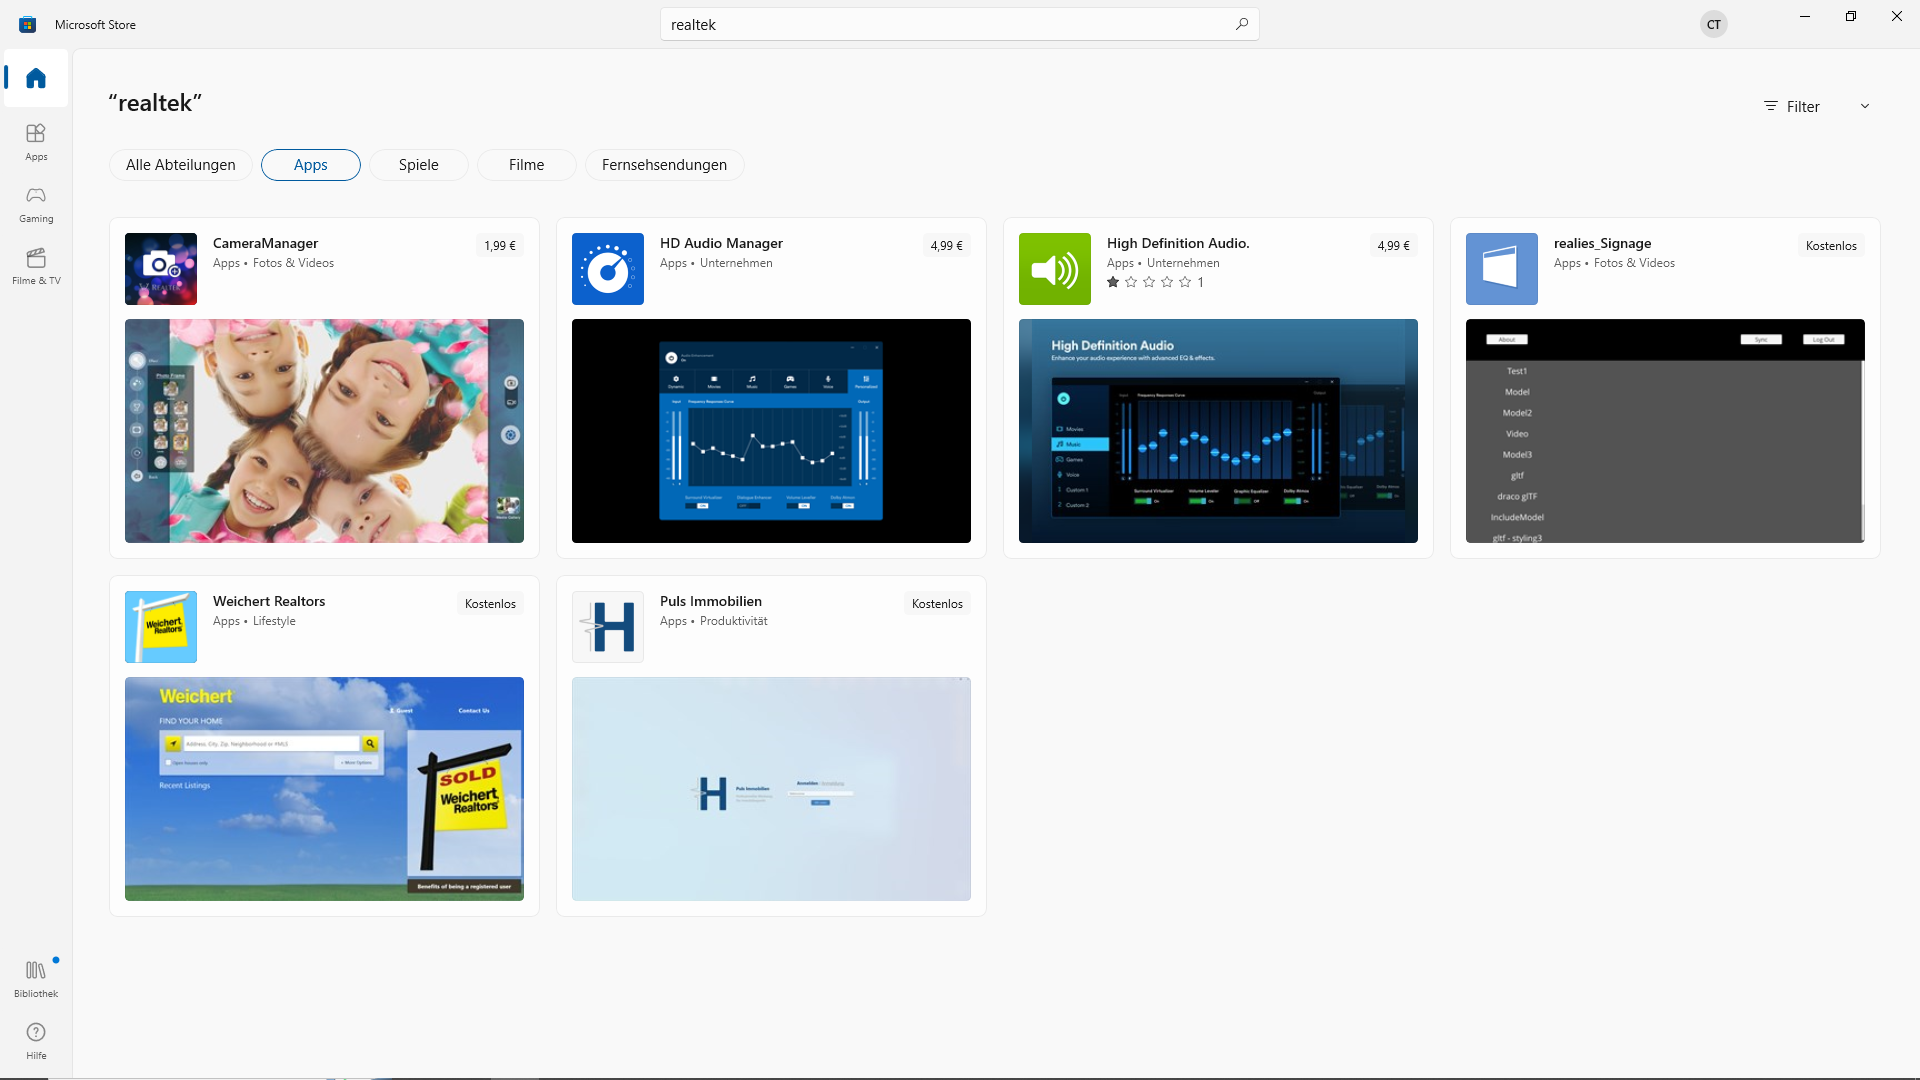This screenshot has width=1920, height=1080.
Task: Click Kostenlos on Weichert Realtors
Action: [490, 604]
